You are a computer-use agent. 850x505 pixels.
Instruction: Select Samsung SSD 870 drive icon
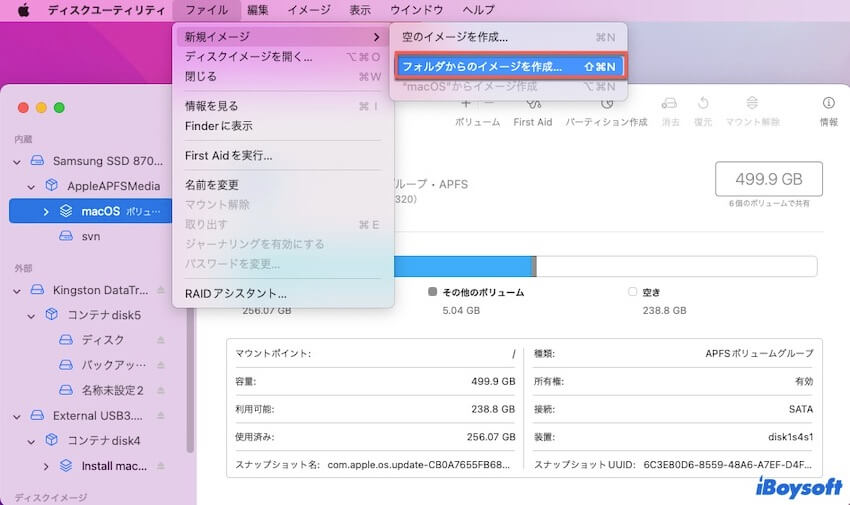pyautogui.click(x=37, y=160)
